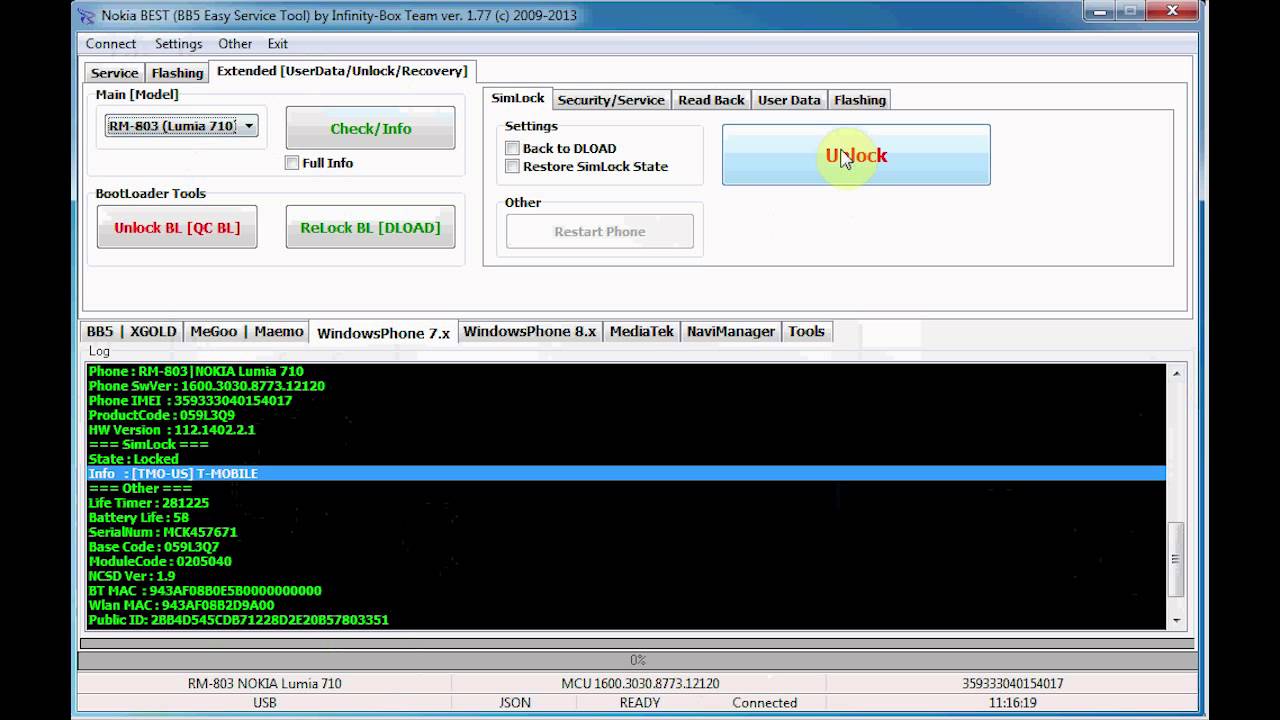Viewport: 1280px width, 720px height.
Task: Select the WindowsPhone 7.x tab
Action: coord(383,332)
